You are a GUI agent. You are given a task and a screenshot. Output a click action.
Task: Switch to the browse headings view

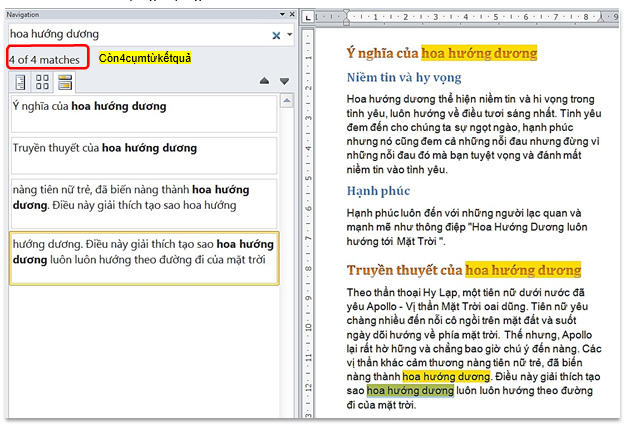click(x=20, y=81)
